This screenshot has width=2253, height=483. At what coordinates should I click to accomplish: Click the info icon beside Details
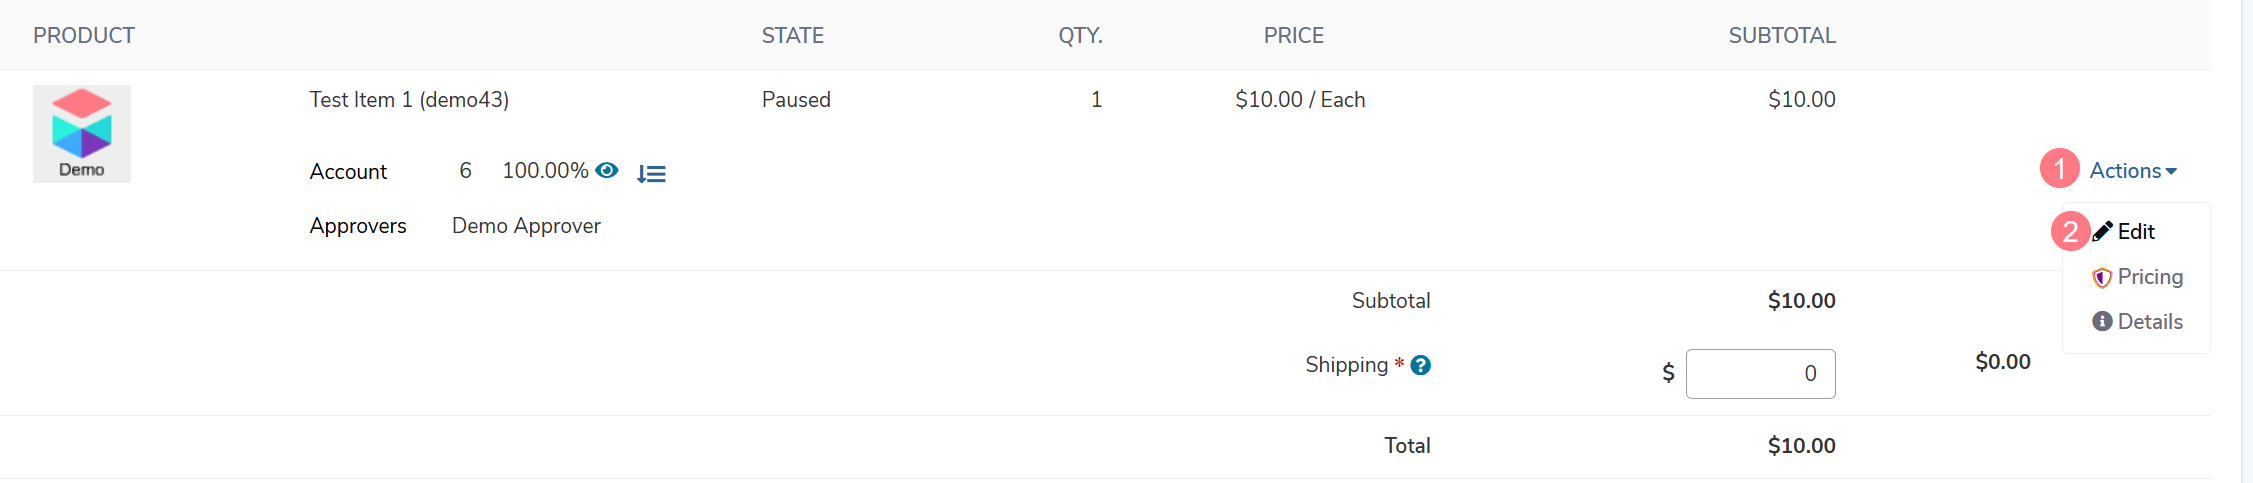pyautogui.click(x=2102, y=322)
